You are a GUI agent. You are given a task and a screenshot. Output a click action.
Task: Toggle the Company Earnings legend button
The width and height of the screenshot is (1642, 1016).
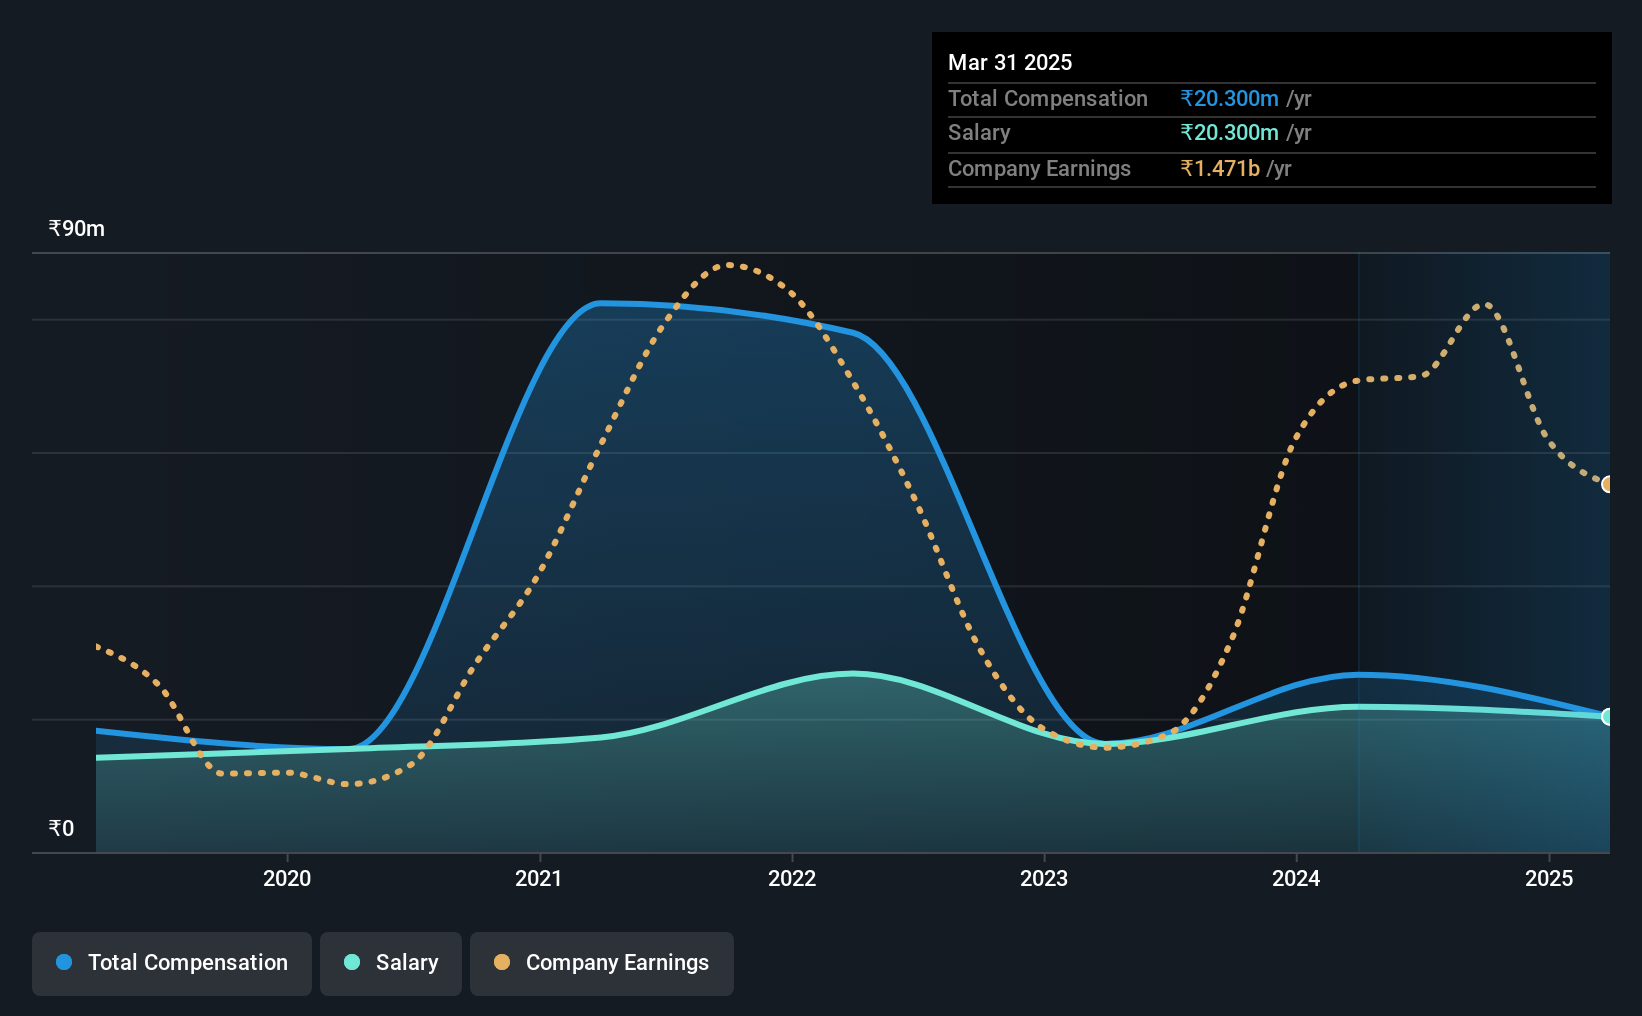[602, 963]
